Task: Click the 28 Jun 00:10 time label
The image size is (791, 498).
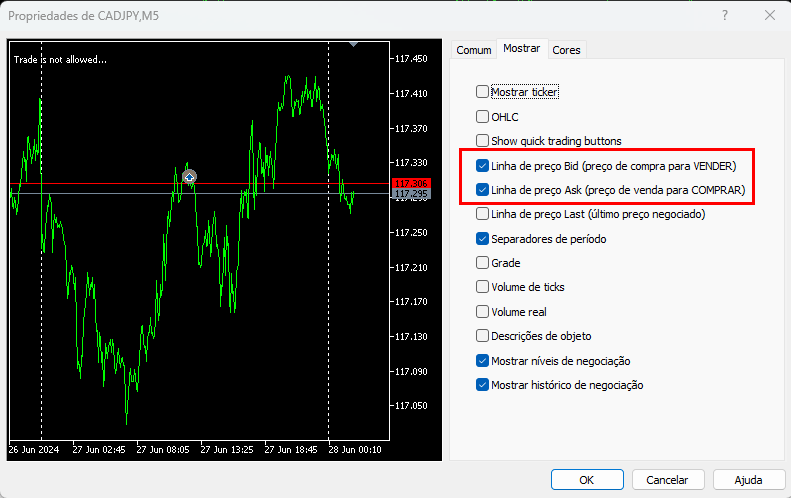Action: coord(355,450)
